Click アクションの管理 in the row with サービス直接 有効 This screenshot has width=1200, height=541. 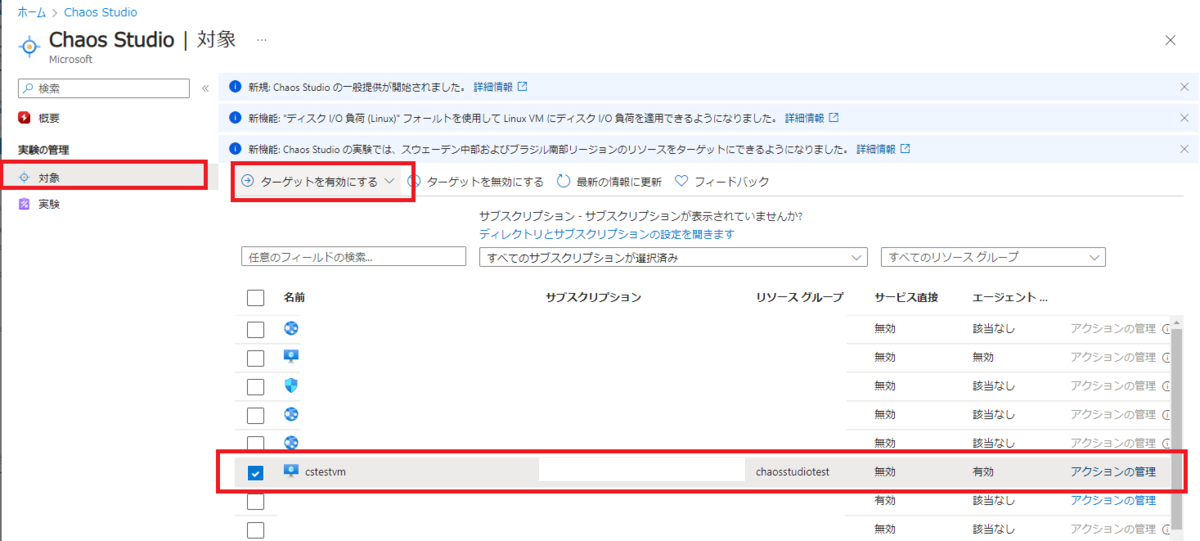(x=1113, y=500)
